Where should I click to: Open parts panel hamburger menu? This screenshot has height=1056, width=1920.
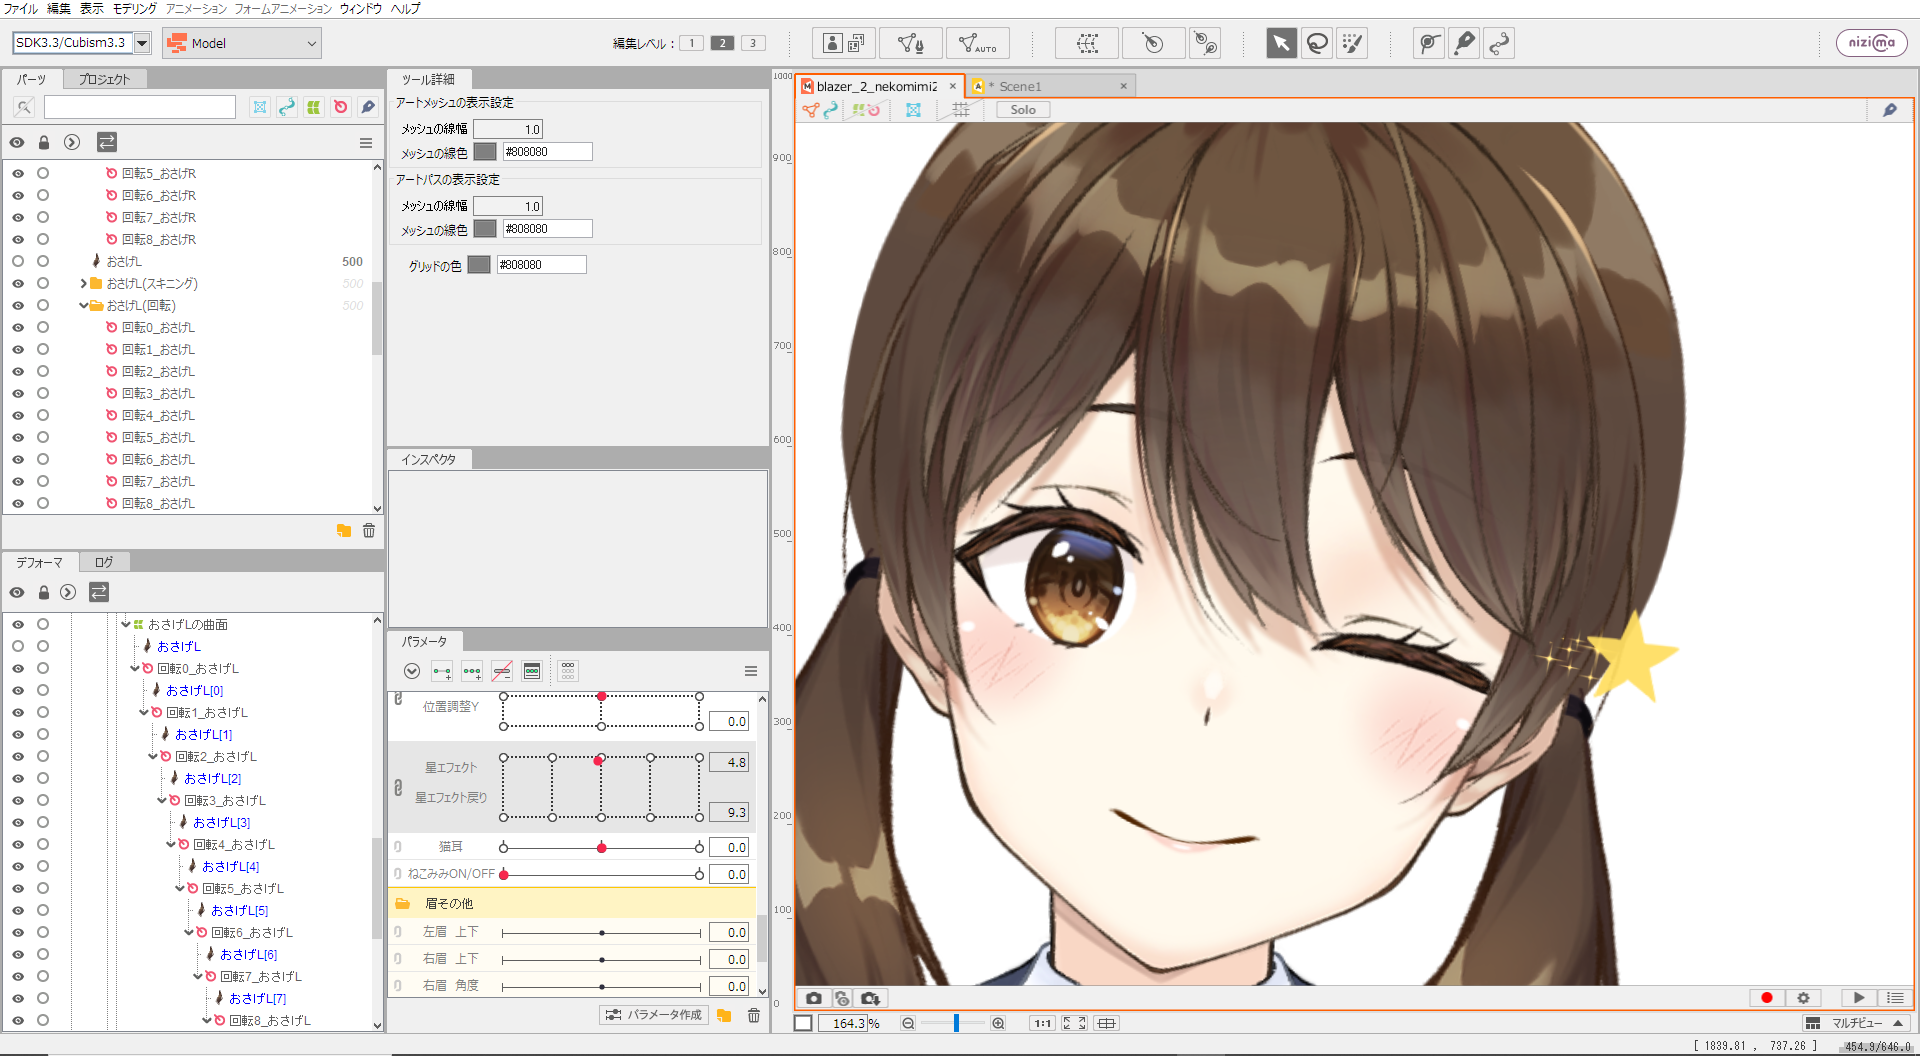click(366, 143)
